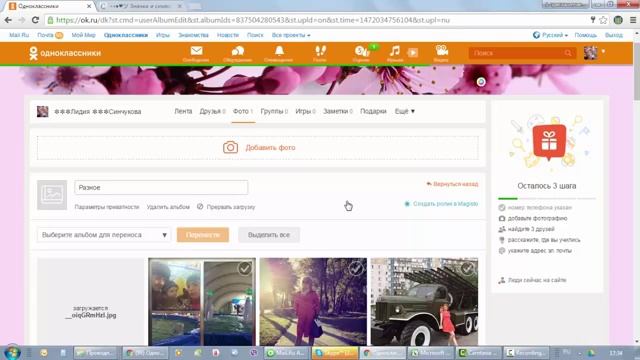Viewport: 640px width, 360px height.
Task: Click Добавить фото link
Action: [270, 147]
